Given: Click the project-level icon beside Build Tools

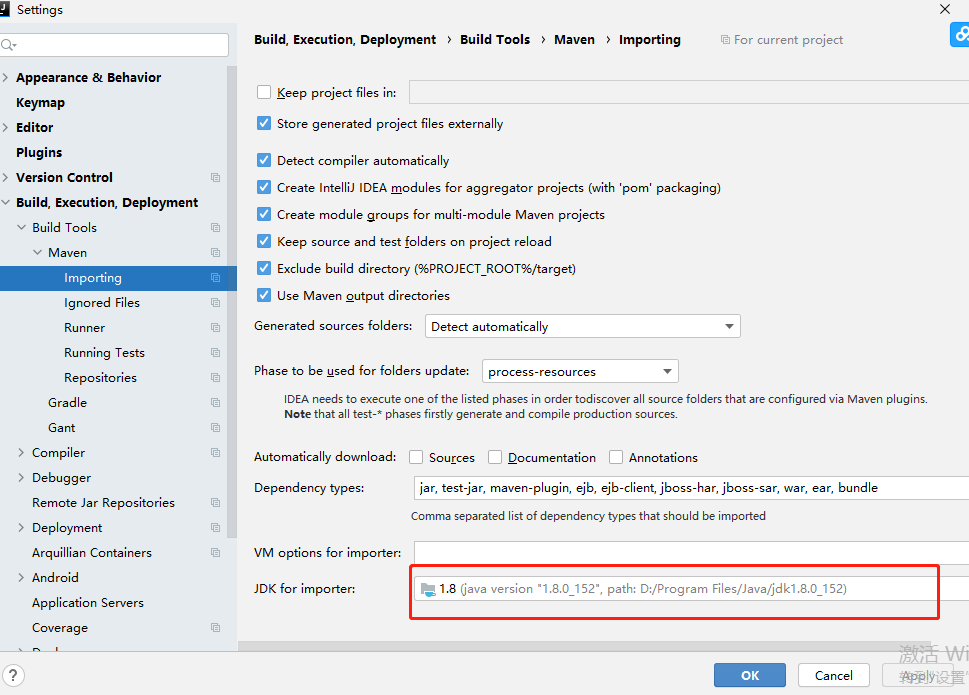Looking at the screenshot, I should 215,227.
